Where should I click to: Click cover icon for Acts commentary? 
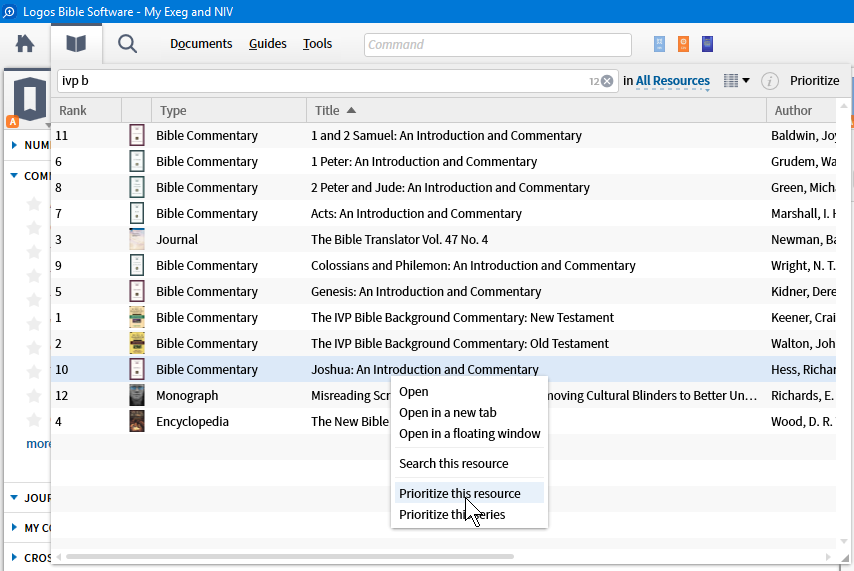tap(137, 213)
